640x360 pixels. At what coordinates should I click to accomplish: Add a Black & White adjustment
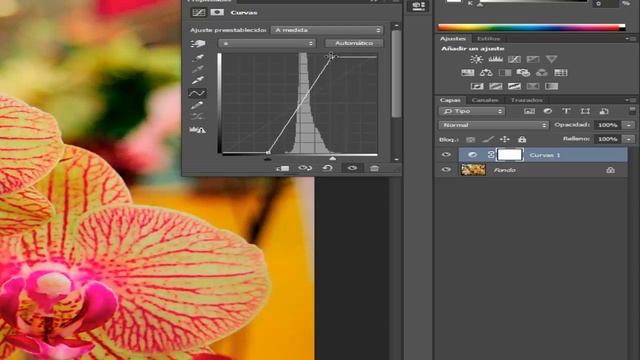505,73
